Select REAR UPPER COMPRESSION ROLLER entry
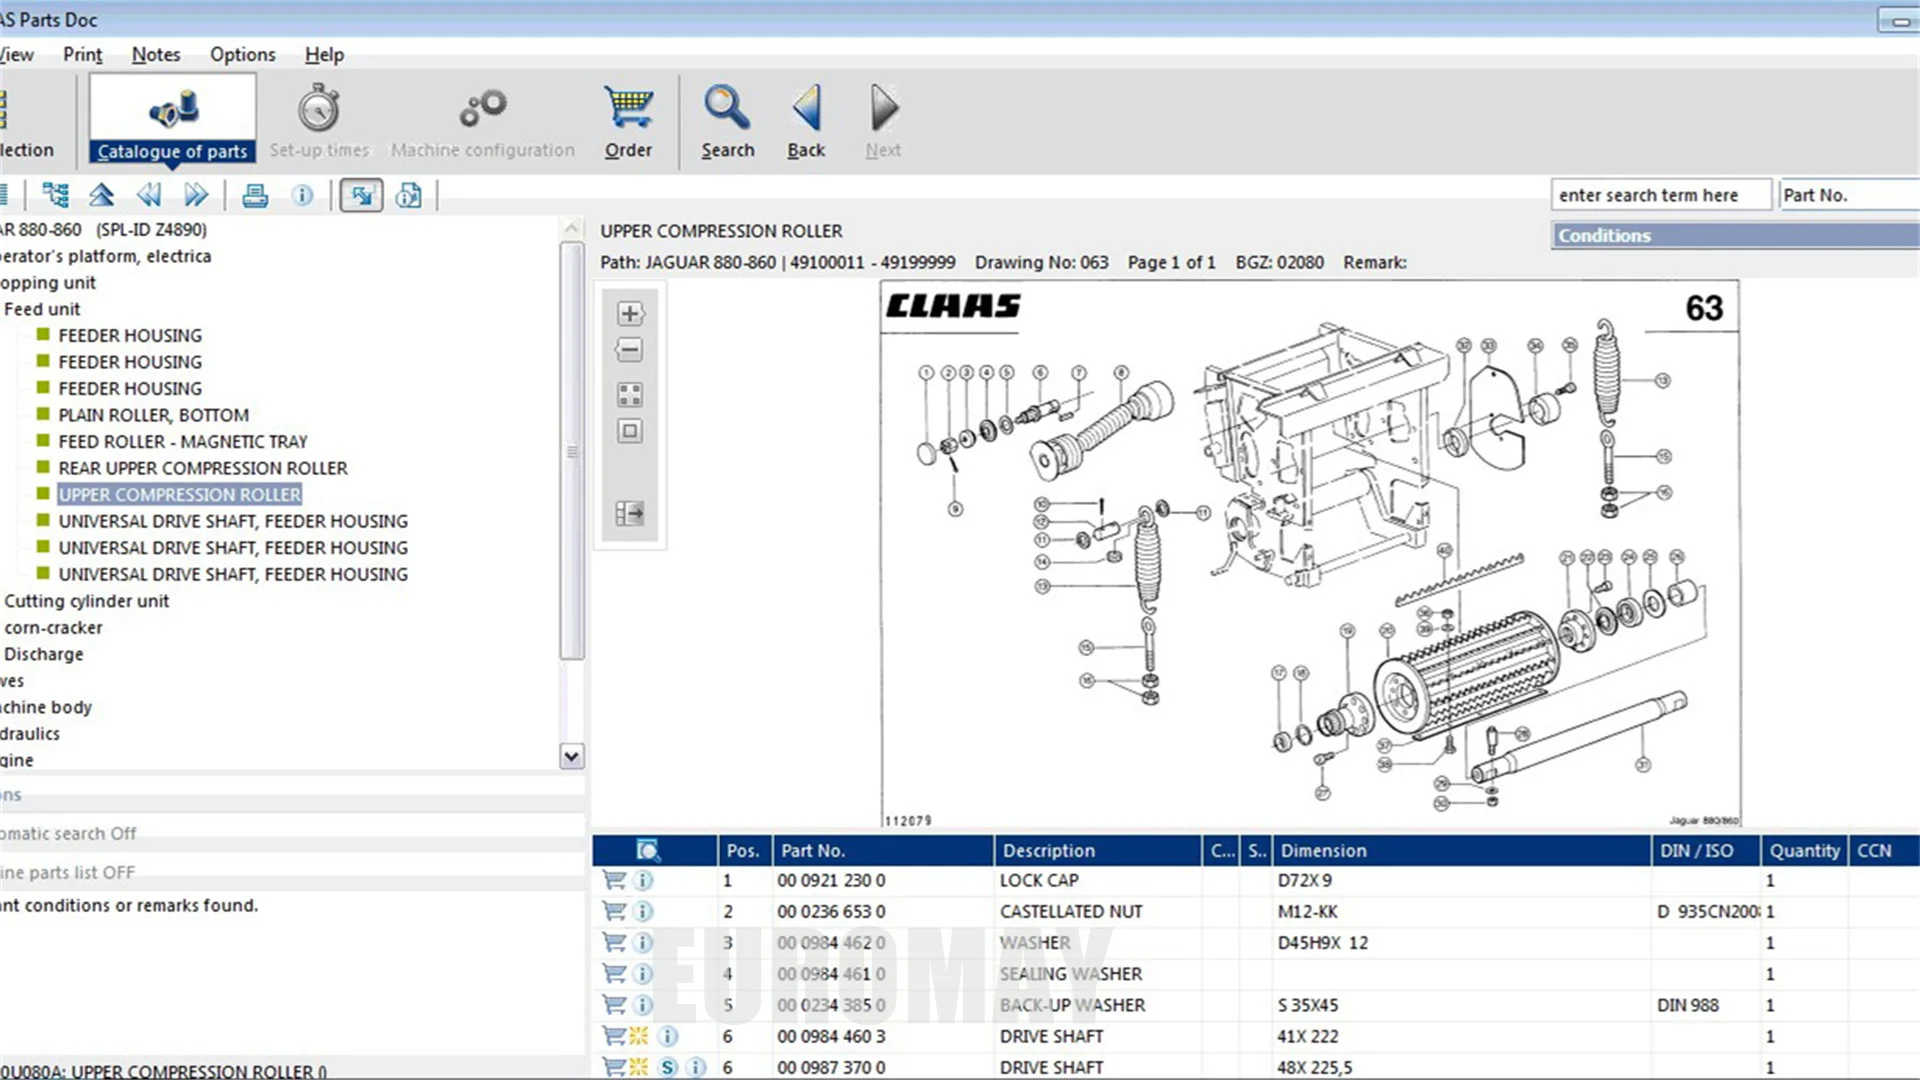Image resolution: width=1920 pixels, height=1080 pixels. point(202,468)
